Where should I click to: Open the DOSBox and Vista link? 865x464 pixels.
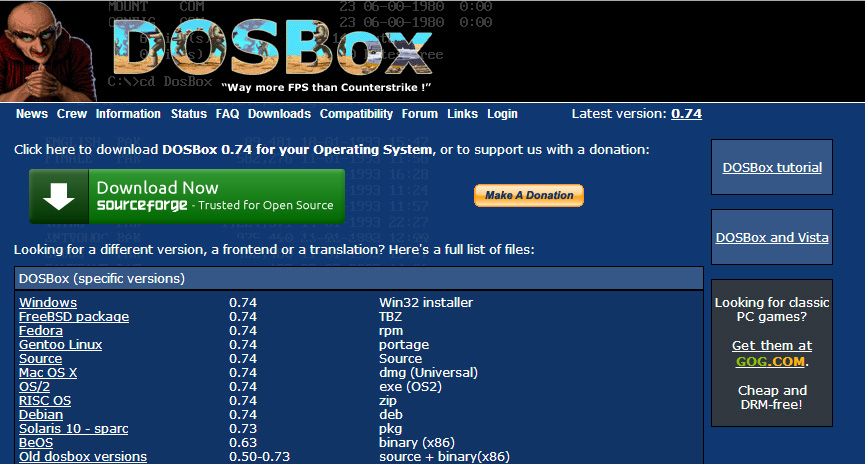pyautogui.click(x=772, y=237)
